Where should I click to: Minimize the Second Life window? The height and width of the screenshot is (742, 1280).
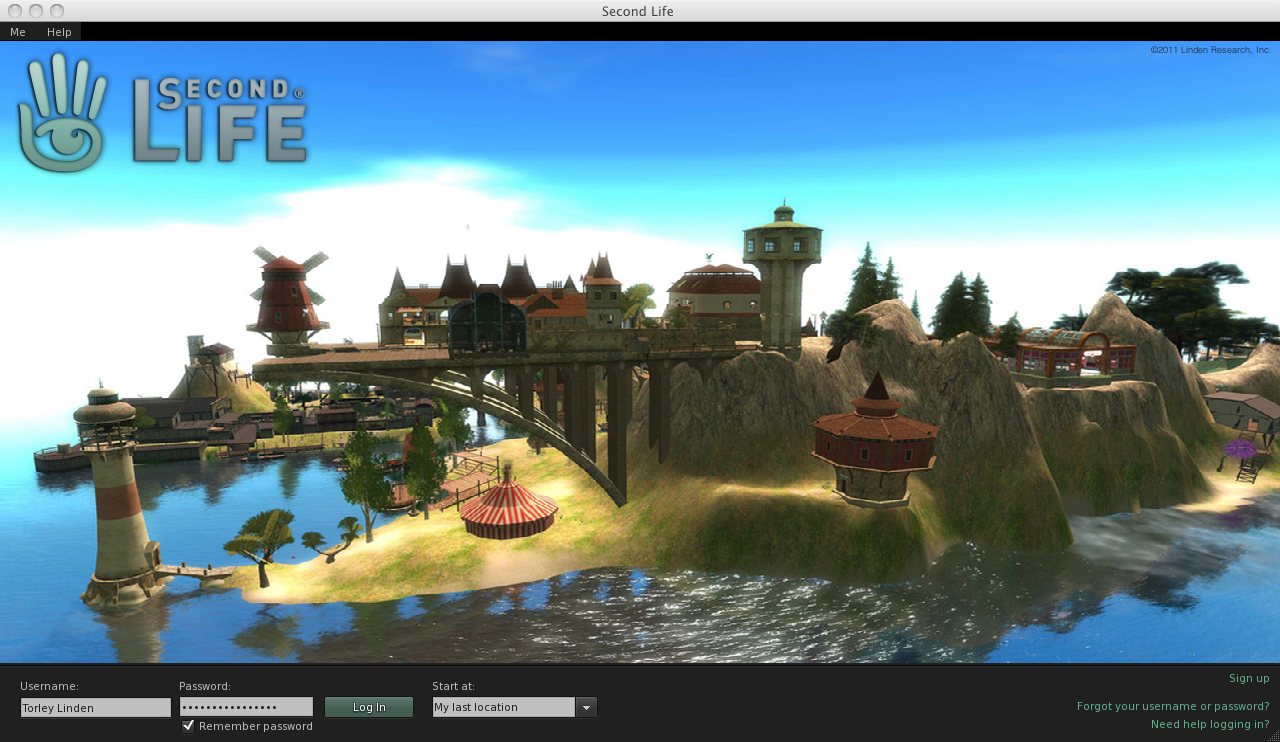click(36, 11)
